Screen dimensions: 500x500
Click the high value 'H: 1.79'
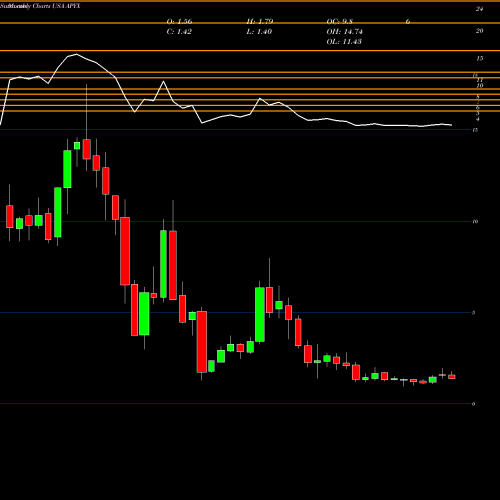[260, 22]
